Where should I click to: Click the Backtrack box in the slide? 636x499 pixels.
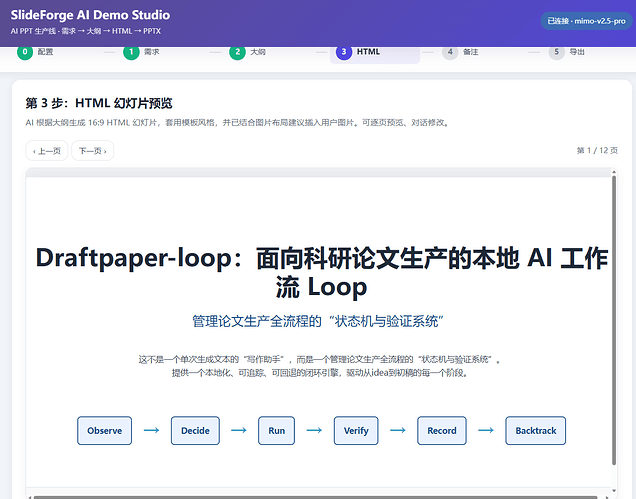coord(535,430)
